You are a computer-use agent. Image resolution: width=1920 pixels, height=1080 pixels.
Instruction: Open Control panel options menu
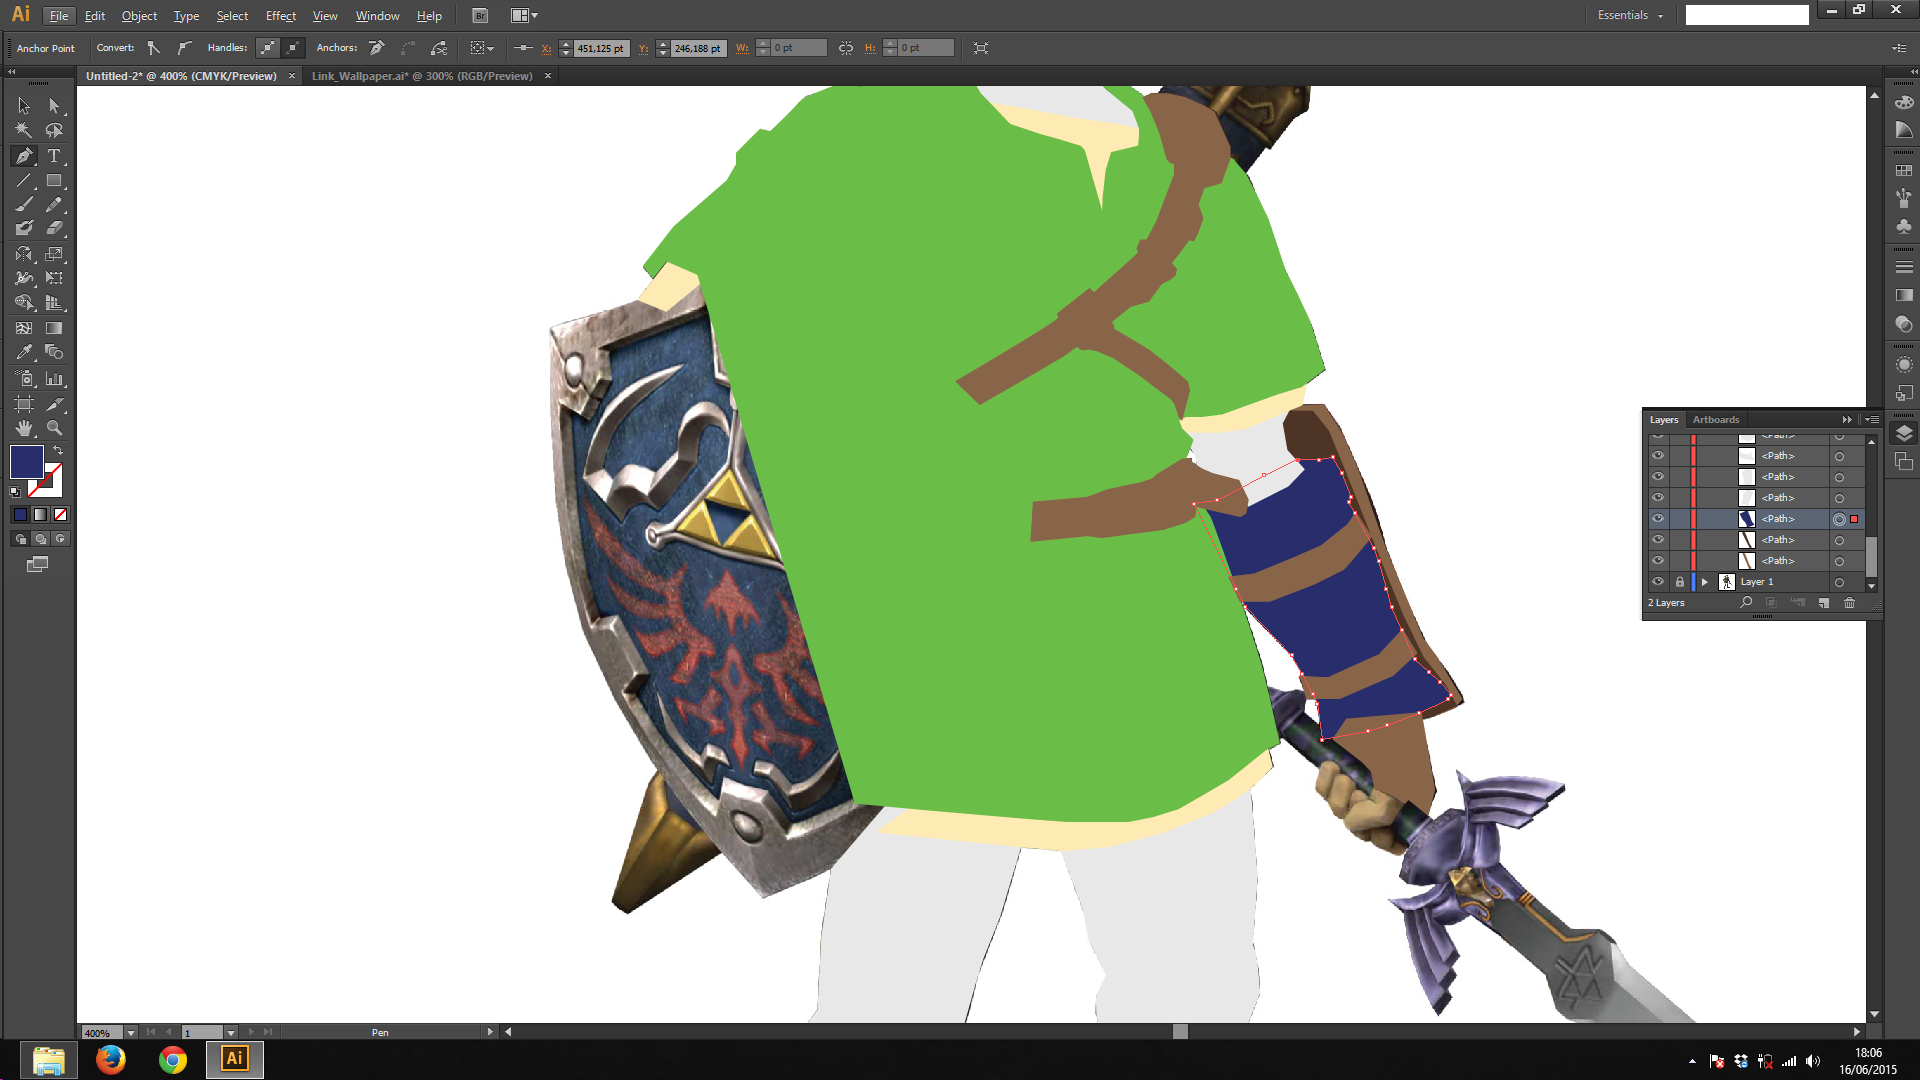point(1899,47)
